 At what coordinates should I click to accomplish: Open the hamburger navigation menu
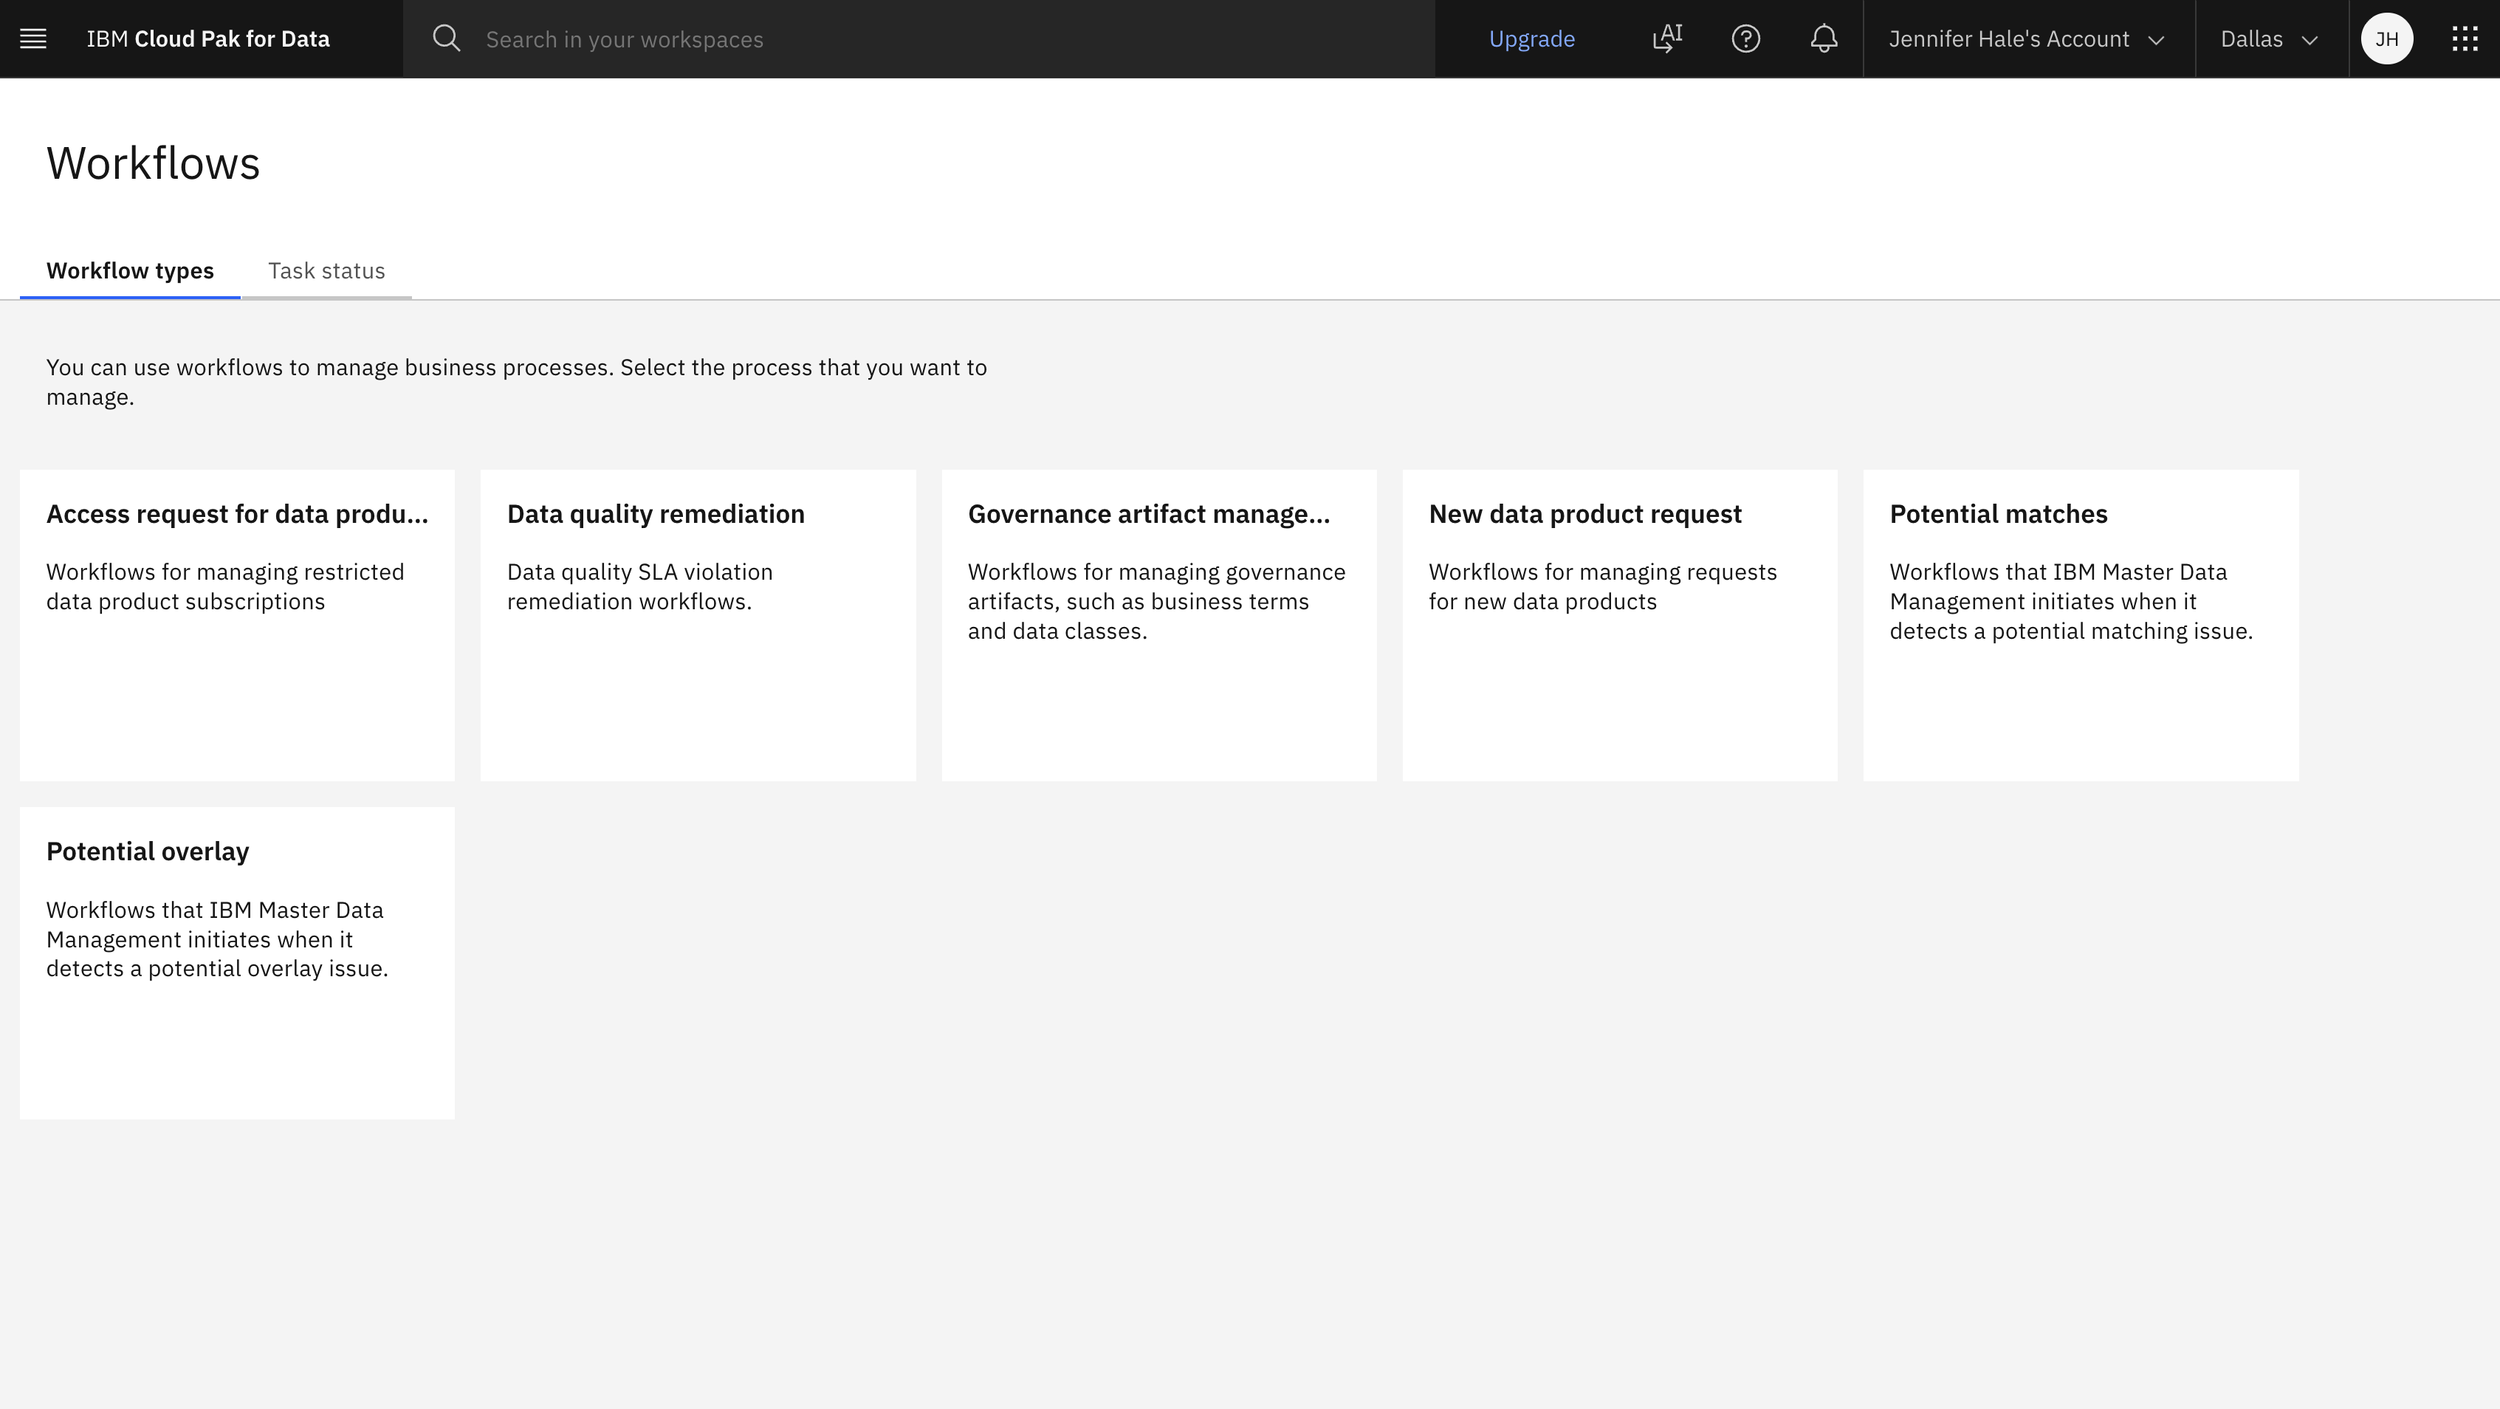(x=33, y=39)
